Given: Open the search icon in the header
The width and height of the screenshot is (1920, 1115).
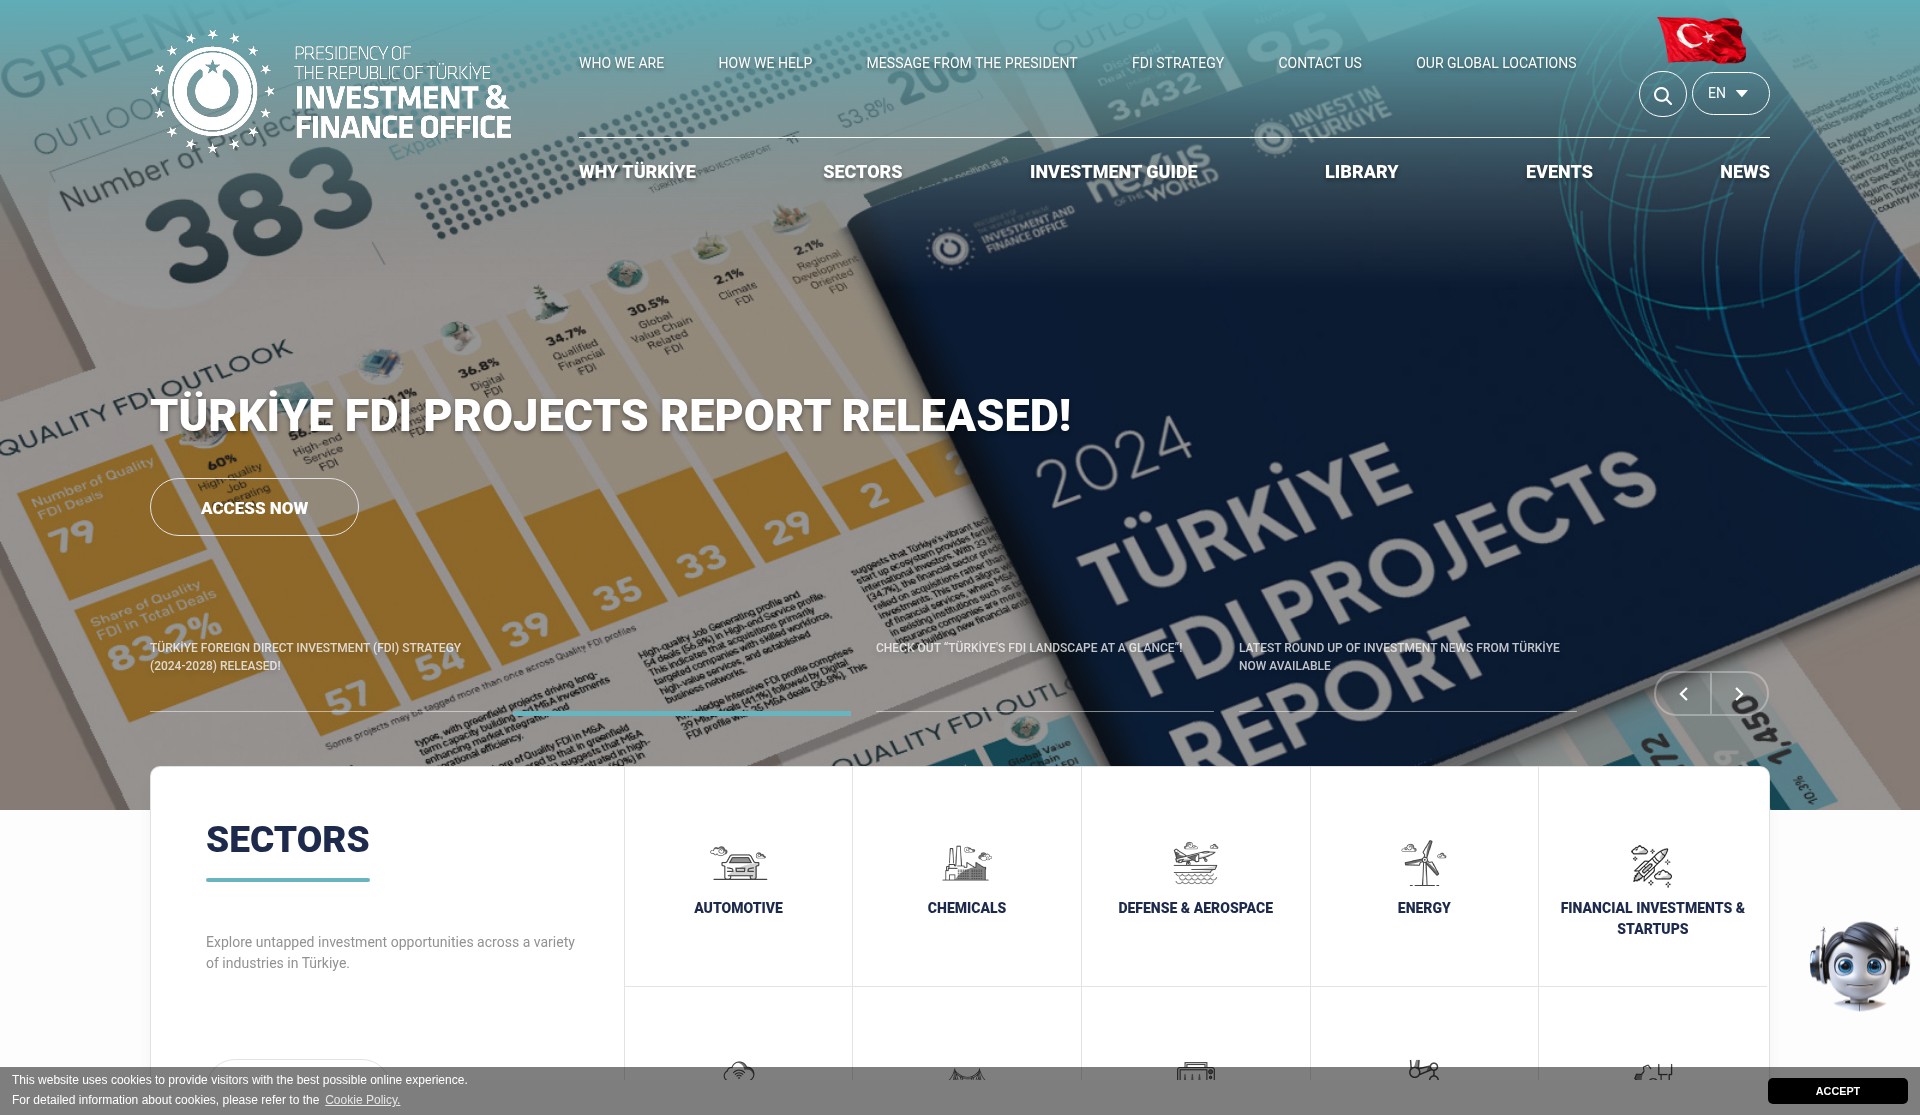Looking at the screenshot, I should [x=1662, y=94].
